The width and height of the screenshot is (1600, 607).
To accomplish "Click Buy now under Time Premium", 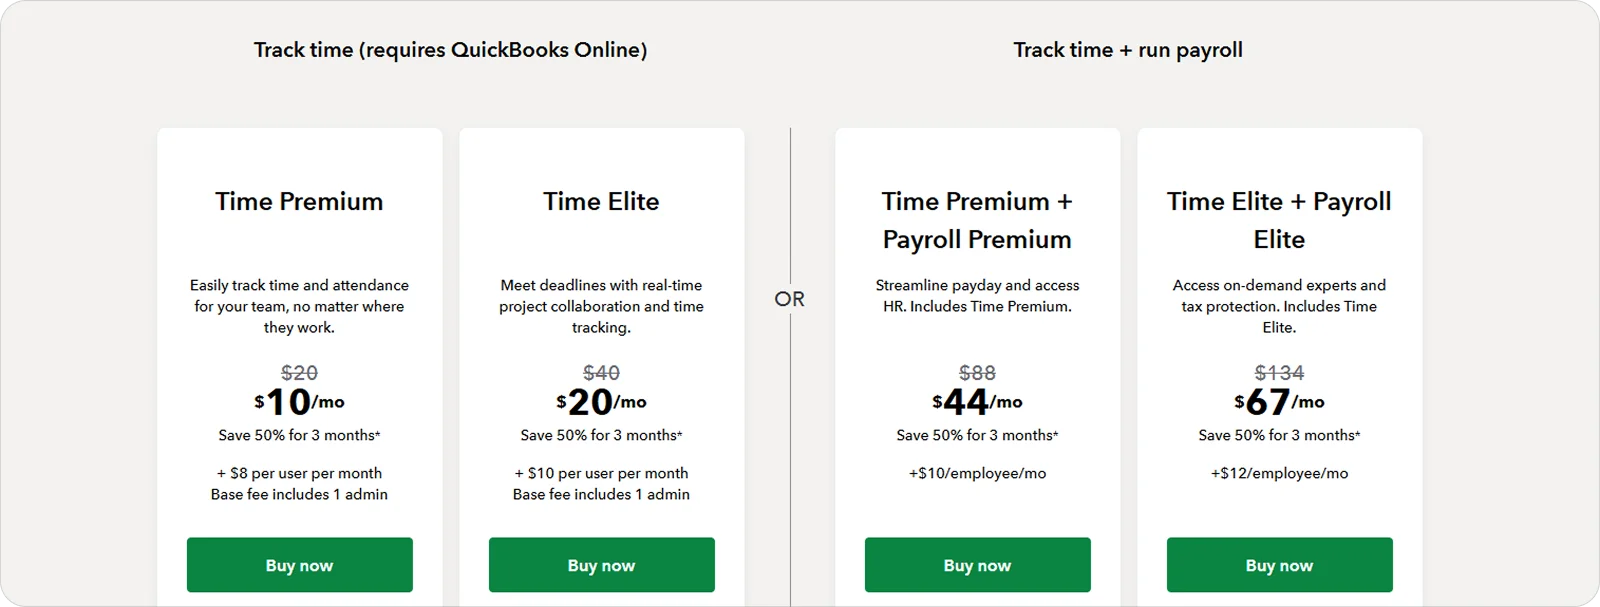I will click(x=299, y=565).
